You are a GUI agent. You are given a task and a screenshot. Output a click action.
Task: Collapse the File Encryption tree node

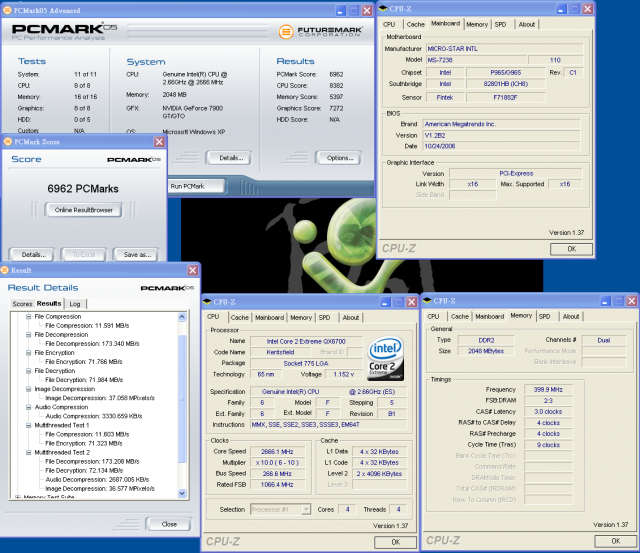29,353
